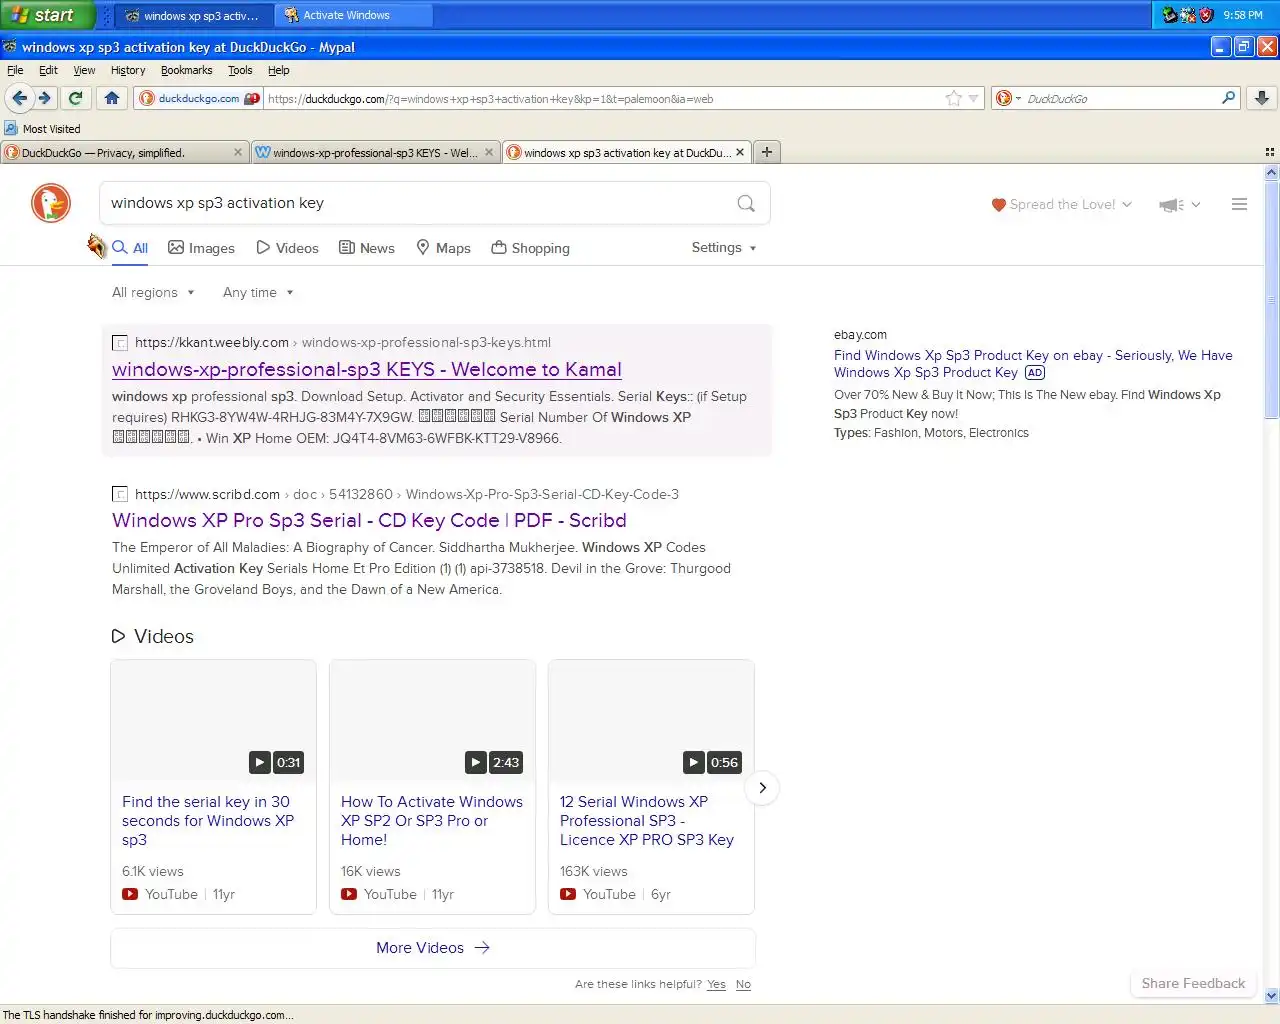Play the 0:56 video thumbnail
Image resolution: width=1280 pixels, height=1024 pixels.
coord(651,720)
